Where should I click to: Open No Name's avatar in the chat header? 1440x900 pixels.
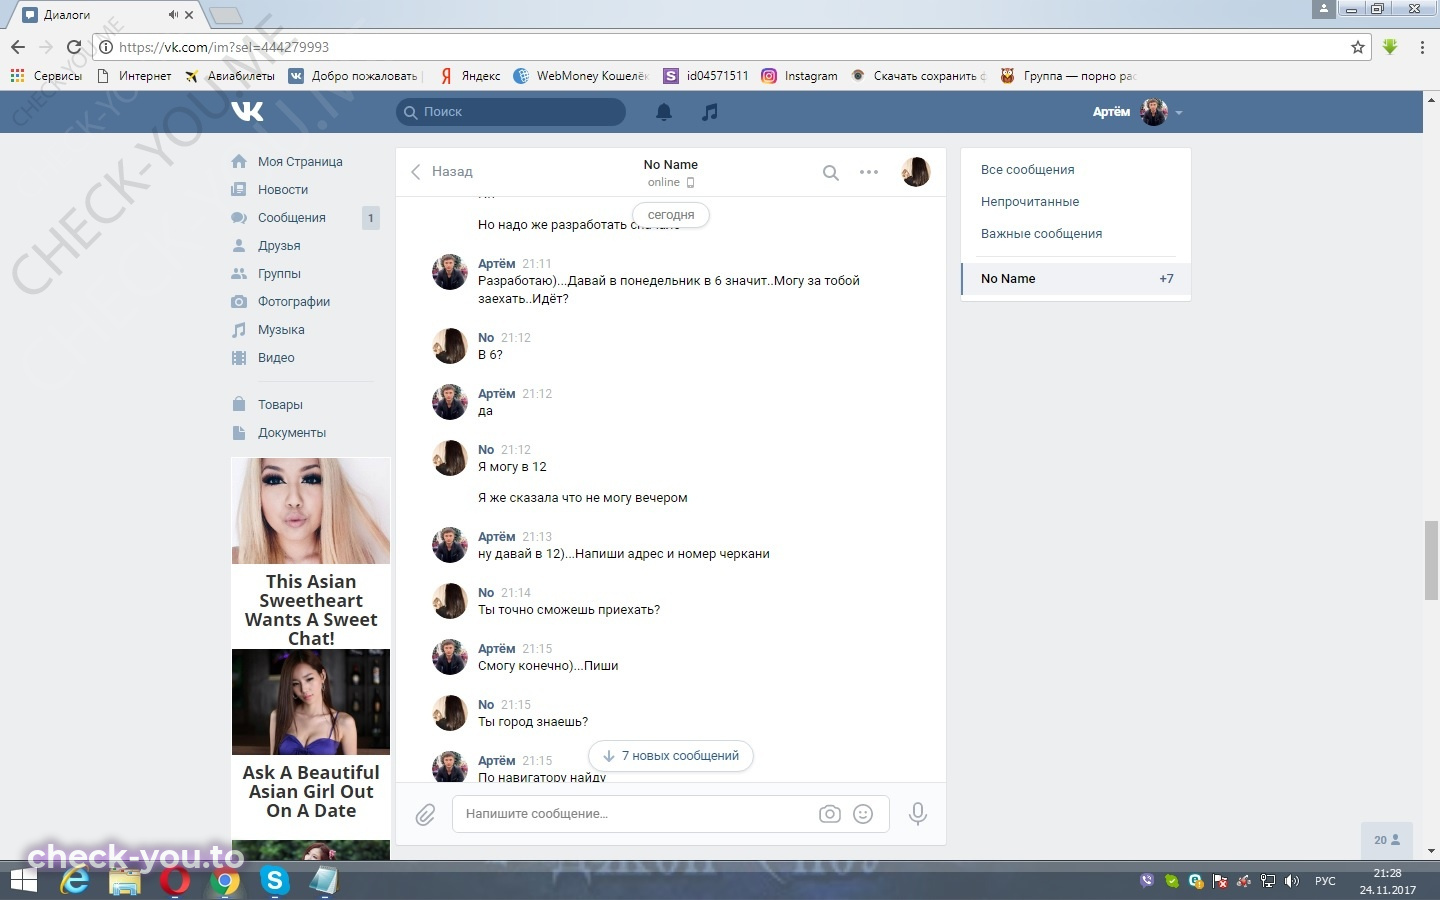(916, 172)
